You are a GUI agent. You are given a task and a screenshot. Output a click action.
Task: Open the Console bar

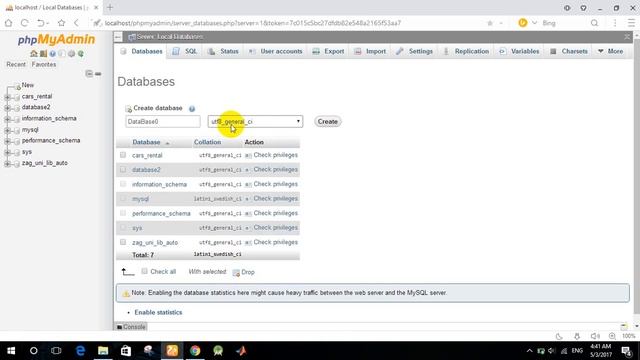click(131, 327)
